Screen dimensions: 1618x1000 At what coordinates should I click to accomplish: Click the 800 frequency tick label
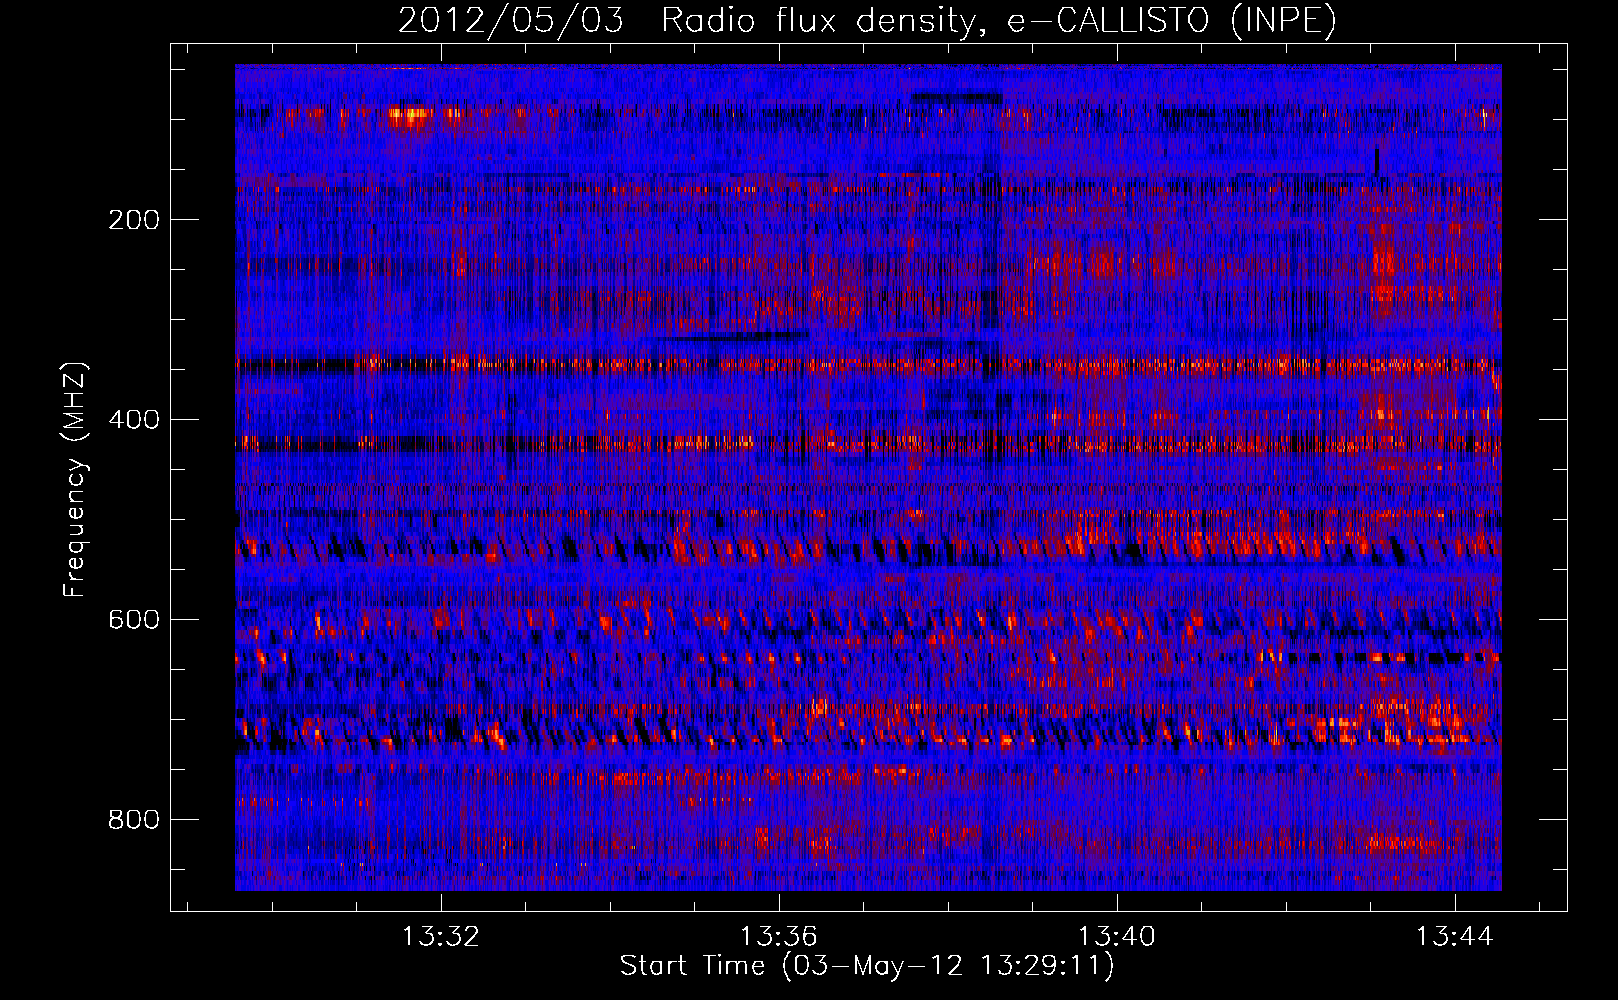coord(134,820)
